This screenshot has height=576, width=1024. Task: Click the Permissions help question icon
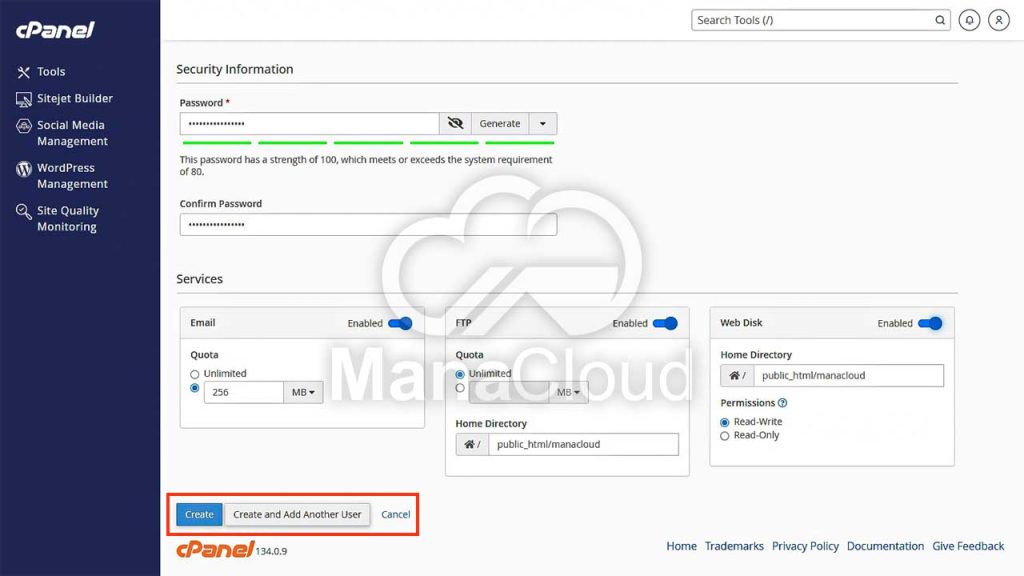(782, 403)
